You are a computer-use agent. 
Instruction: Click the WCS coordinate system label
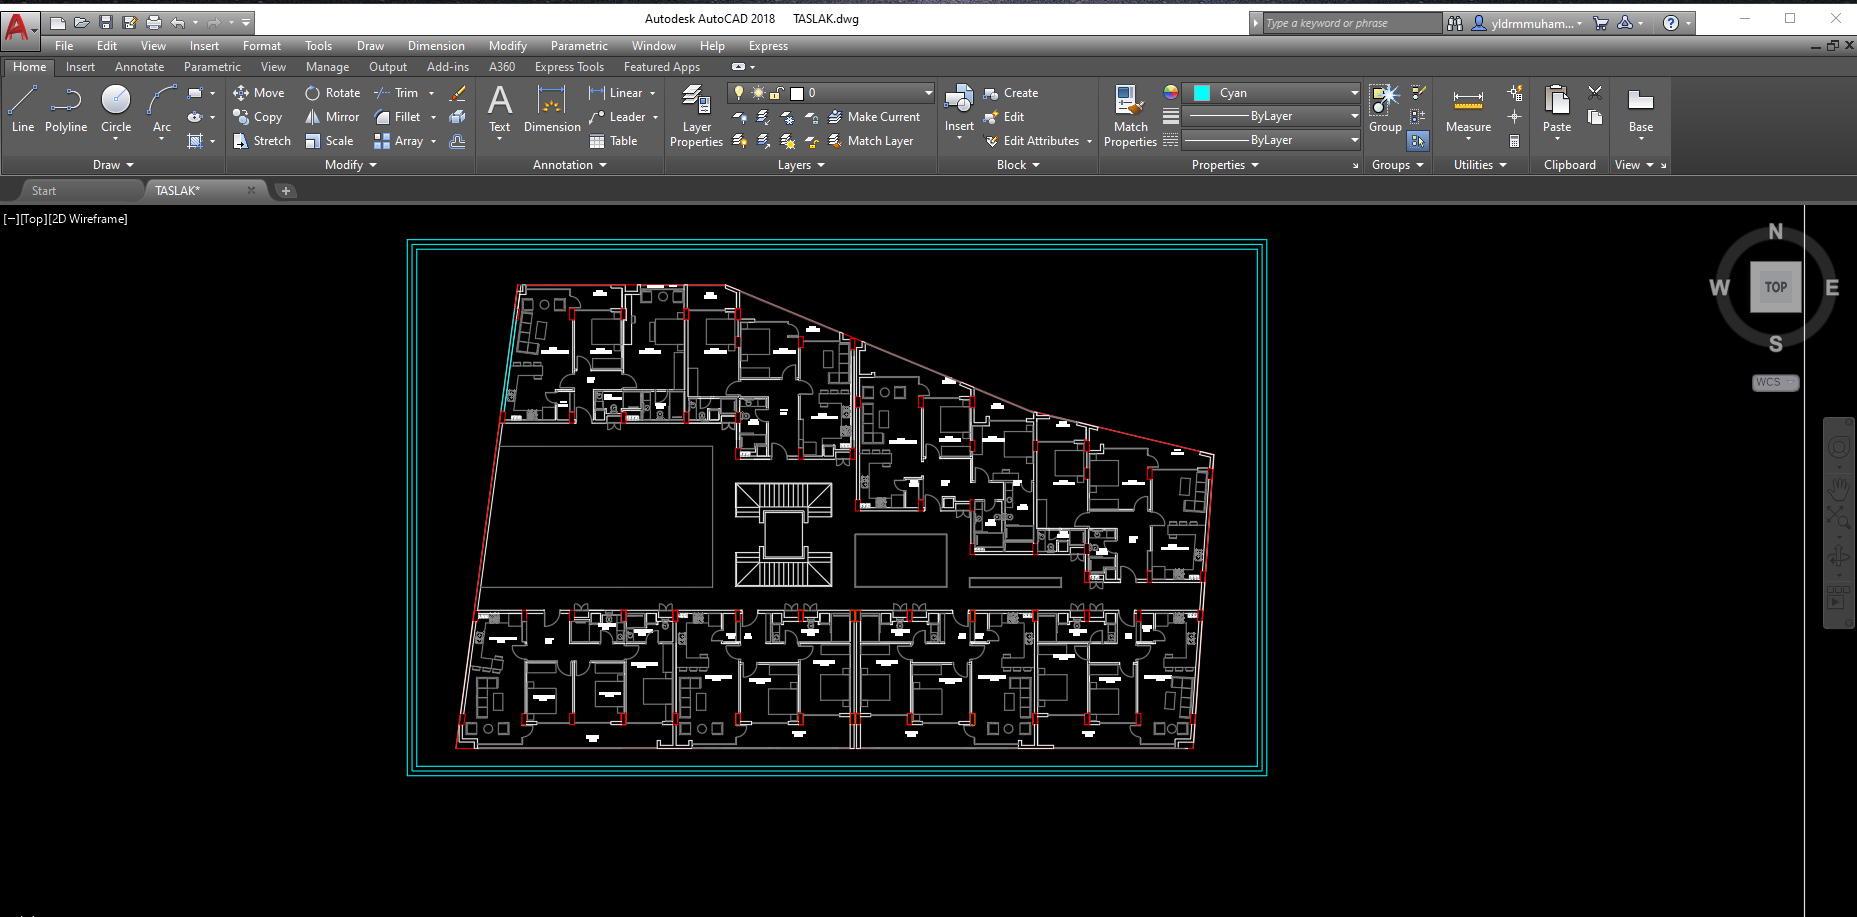(1768, 382)
